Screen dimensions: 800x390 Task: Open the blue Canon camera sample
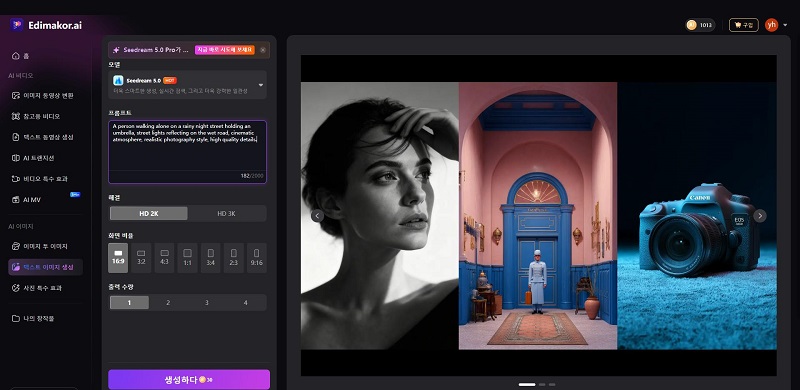click(697, 216)
